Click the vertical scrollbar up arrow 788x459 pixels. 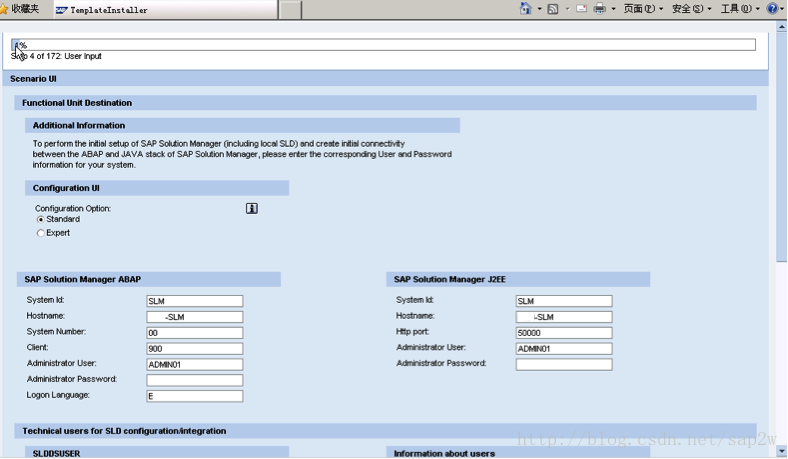coord(781,27)
